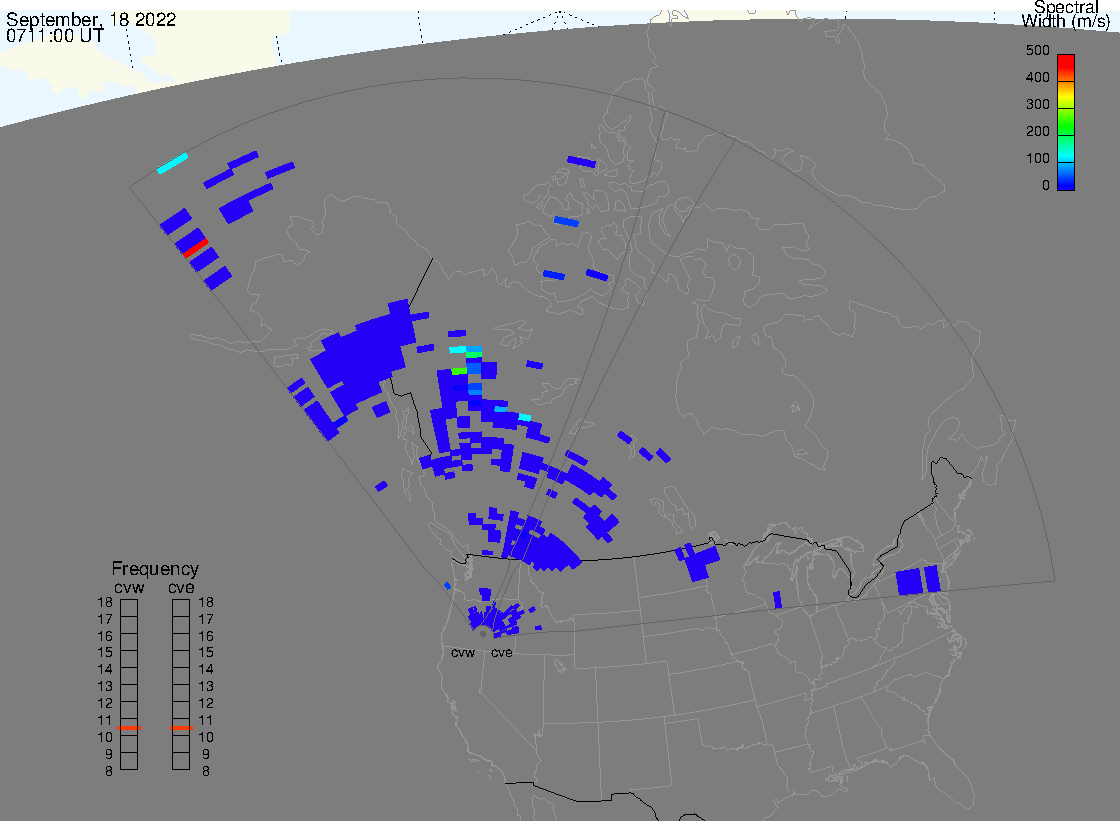Click the 'cve' column header in the frequency legend

click(x=181, y=587)
